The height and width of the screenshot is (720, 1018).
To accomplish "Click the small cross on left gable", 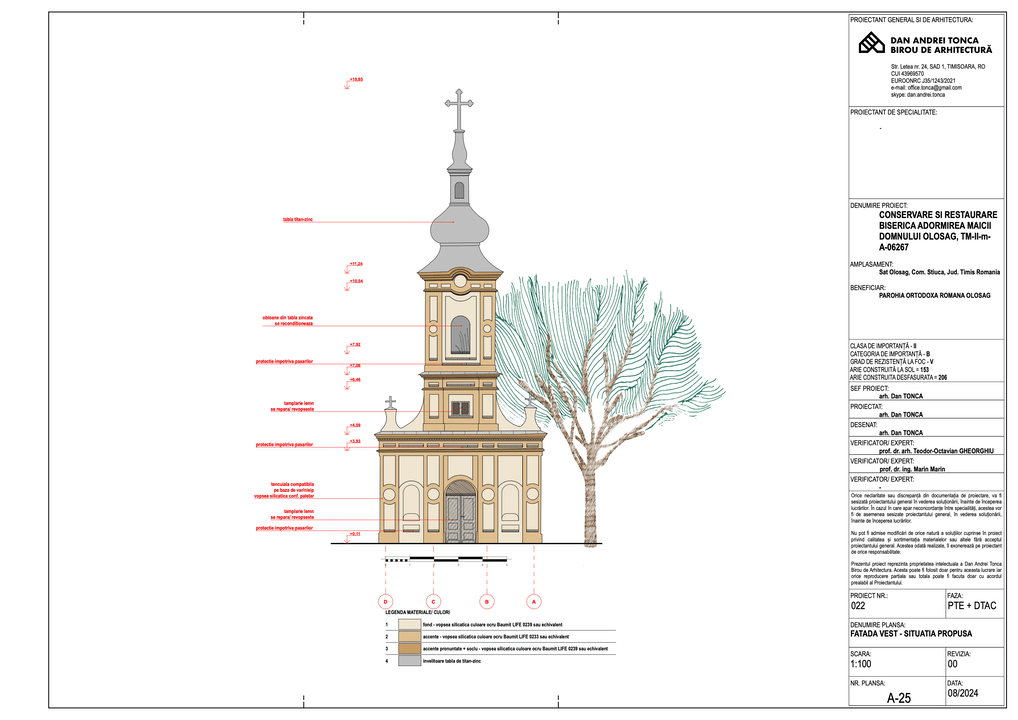I will [x=391, y=403].
